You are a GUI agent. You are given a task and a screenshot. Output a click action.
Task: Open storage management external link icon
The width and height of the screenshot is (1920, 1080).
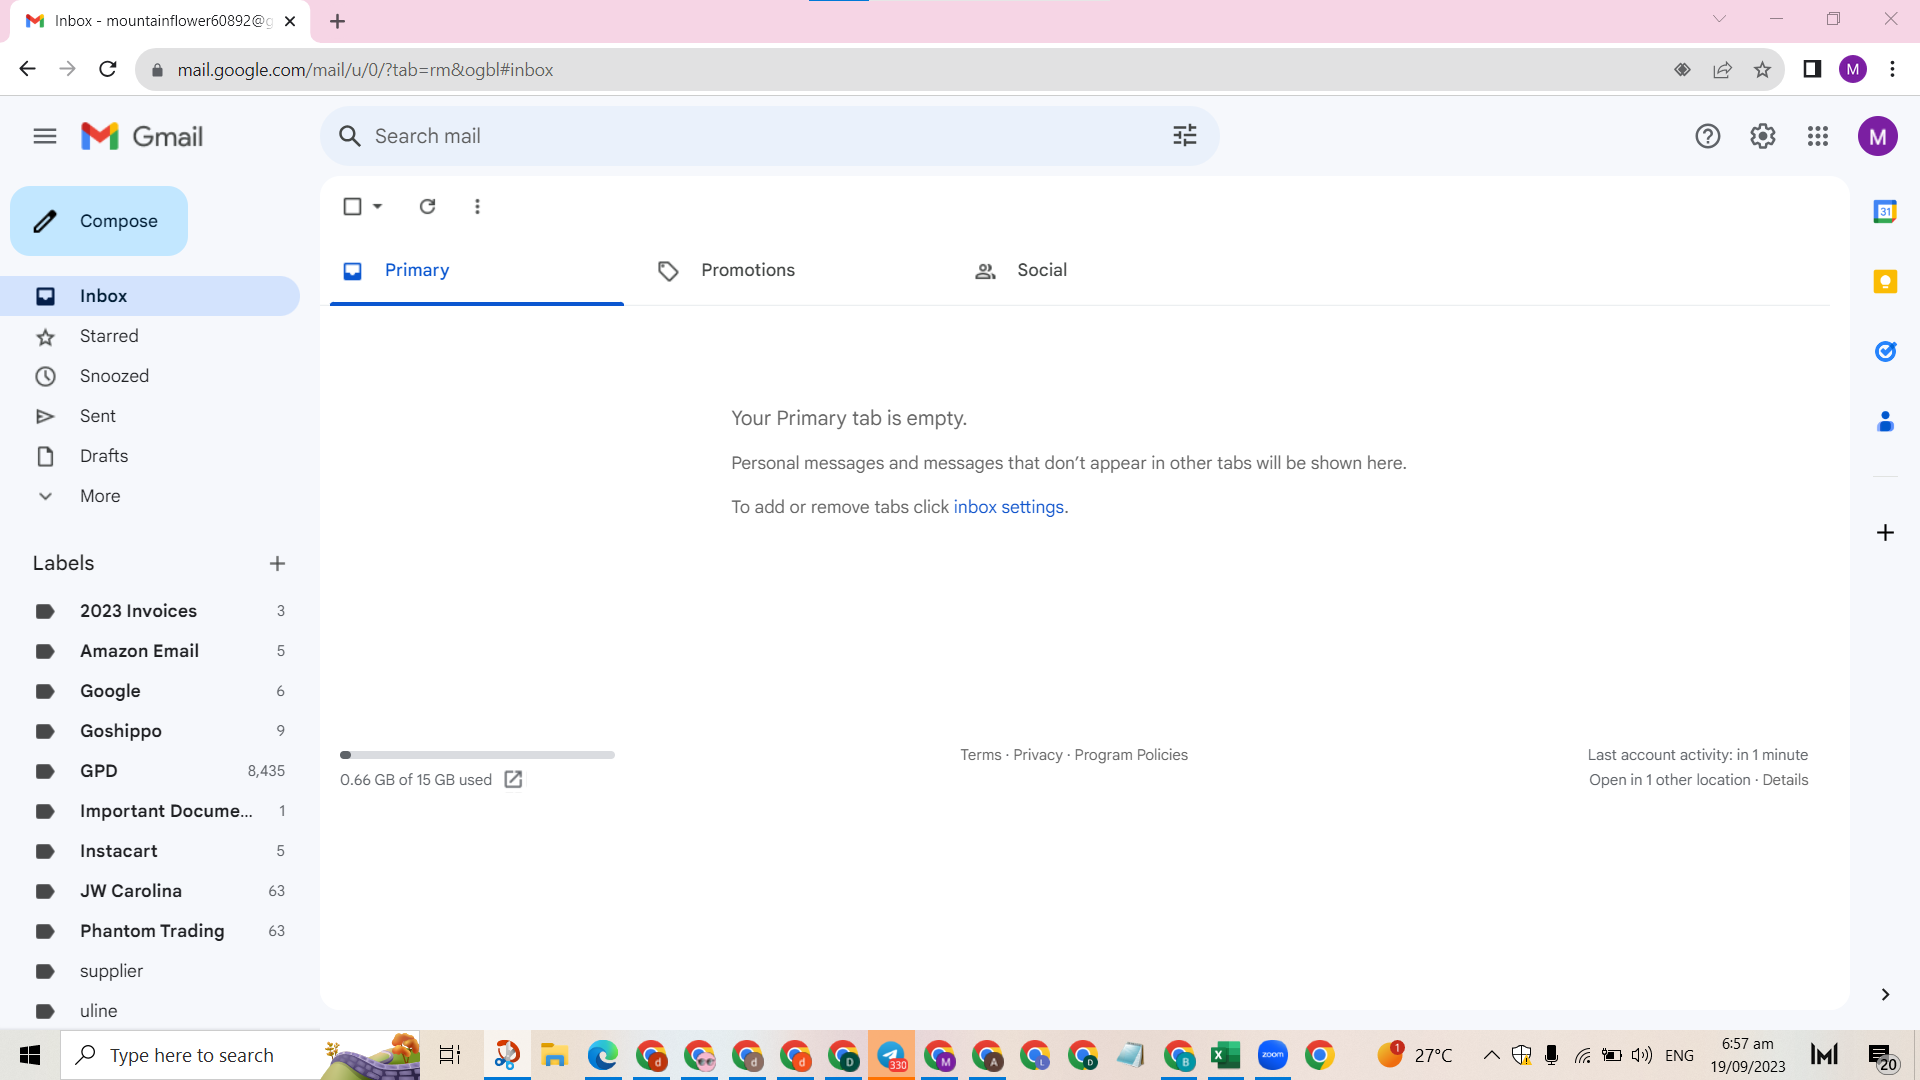click(x=513, y=780)
